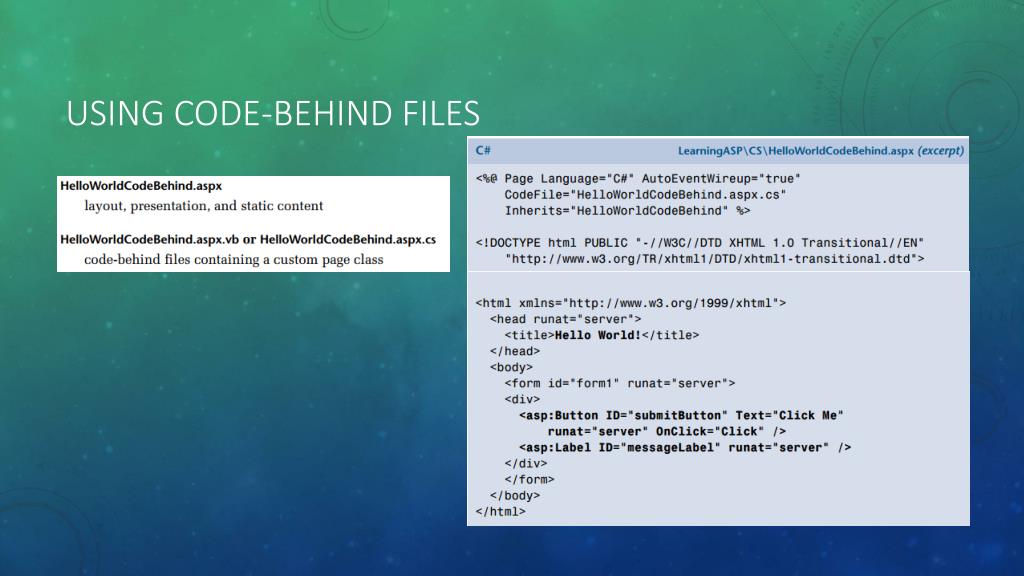Click the '<asp:Label ID="messageLabel"' line

(x=685, y=447)
